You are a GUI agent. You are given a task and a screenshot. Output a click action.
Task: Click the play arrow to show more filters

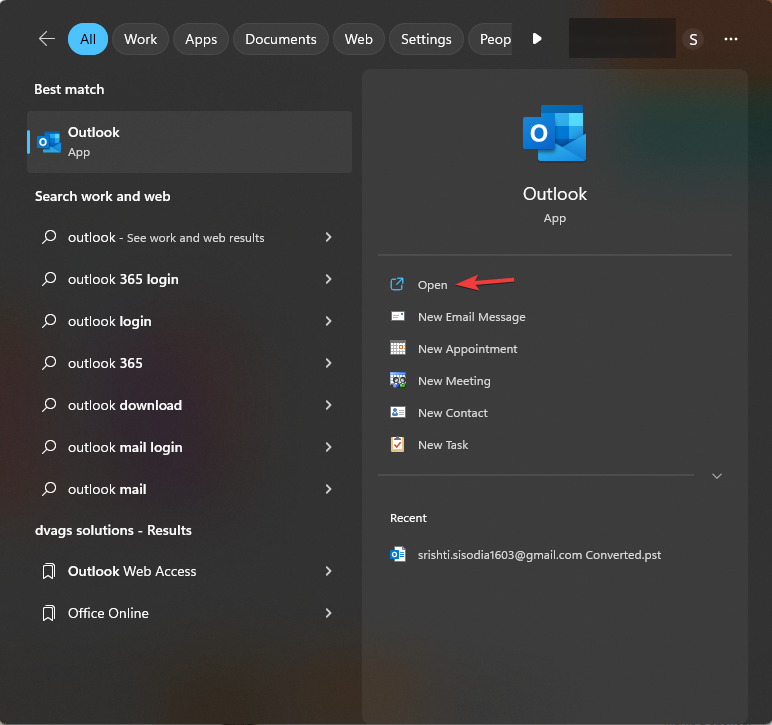[537, 38]
